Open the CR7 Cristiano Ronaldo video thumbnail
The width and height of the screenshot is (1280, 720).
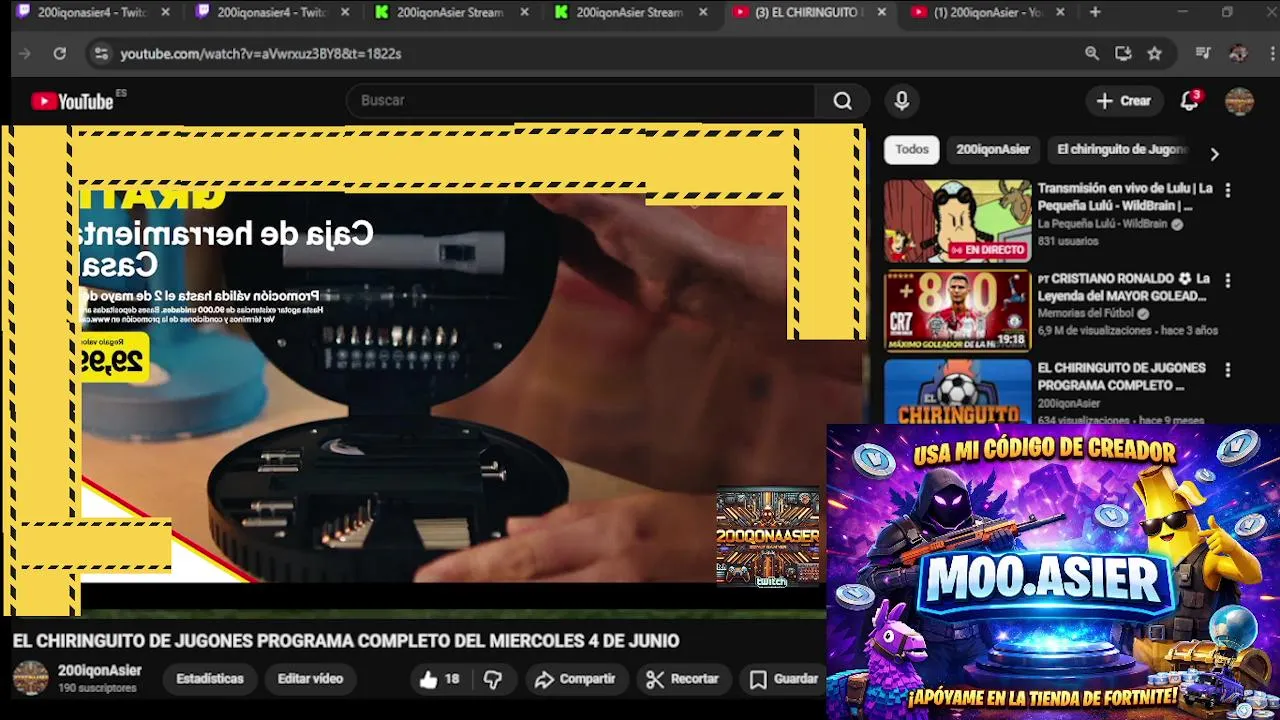coord(957,312)
